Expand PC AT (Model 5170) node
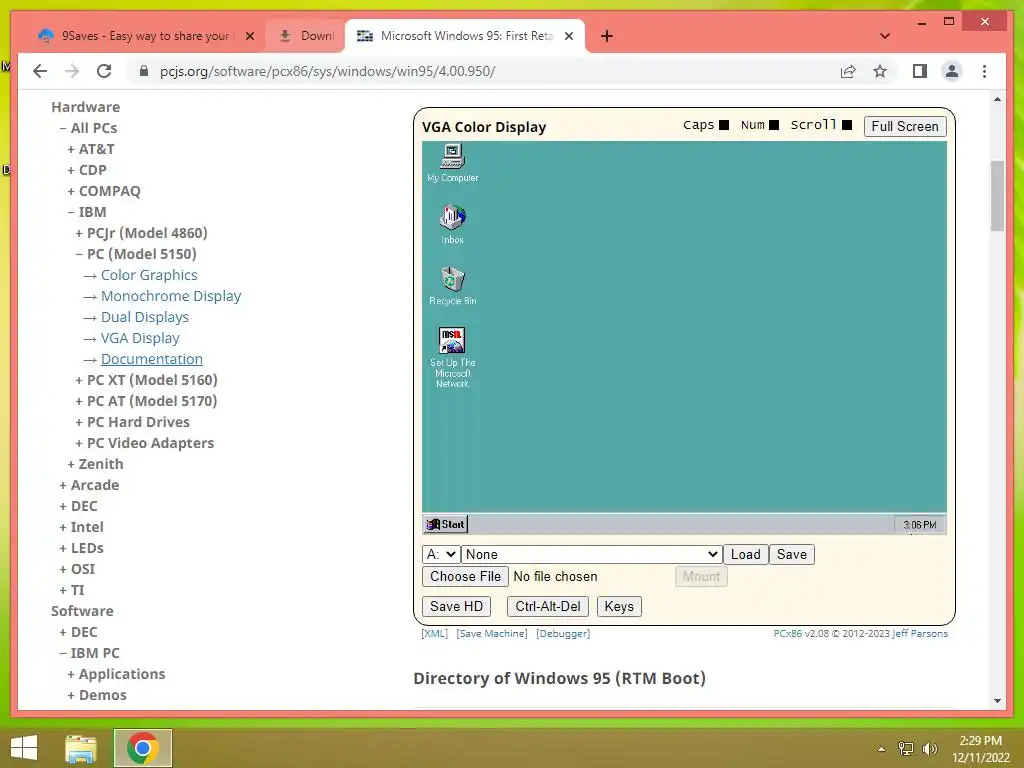Viewport: 1024px width, 768px height. 146,401
